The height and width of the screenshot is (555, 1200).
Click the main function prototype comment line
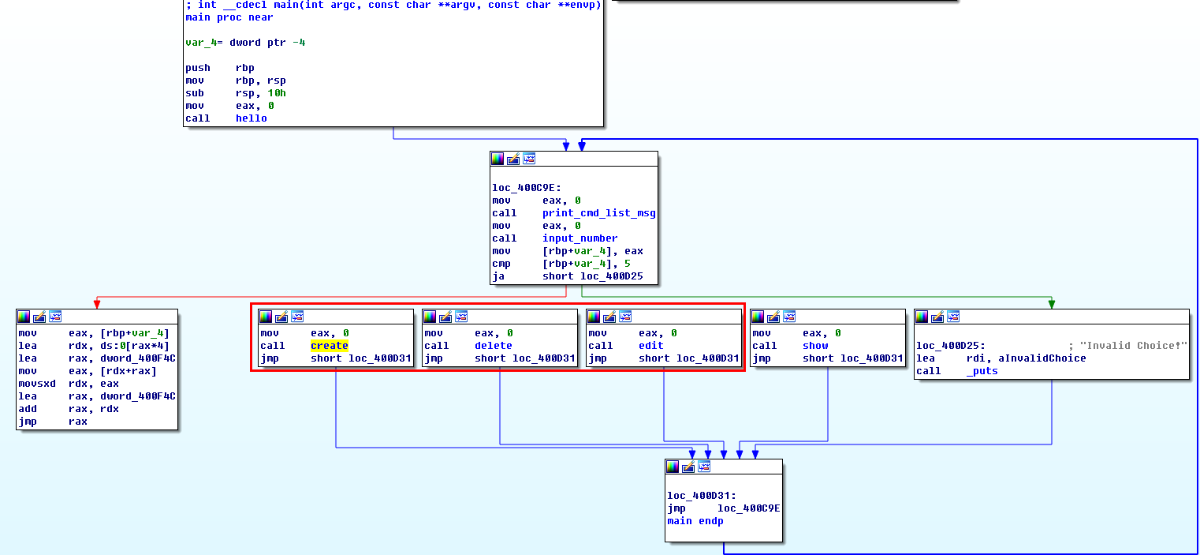pos(393,5)
